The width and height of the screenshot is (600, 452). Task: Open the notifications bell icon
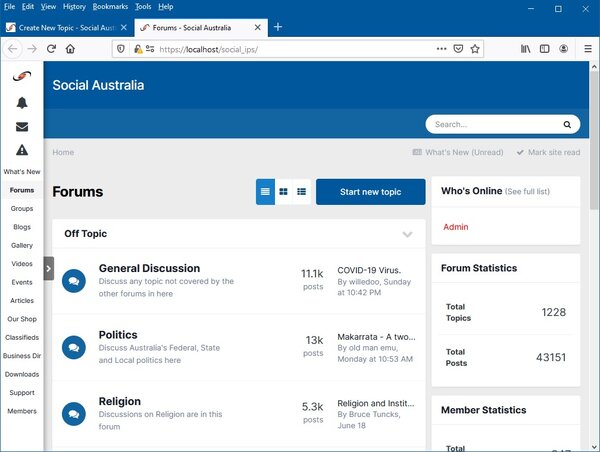(x=21, y=102)
